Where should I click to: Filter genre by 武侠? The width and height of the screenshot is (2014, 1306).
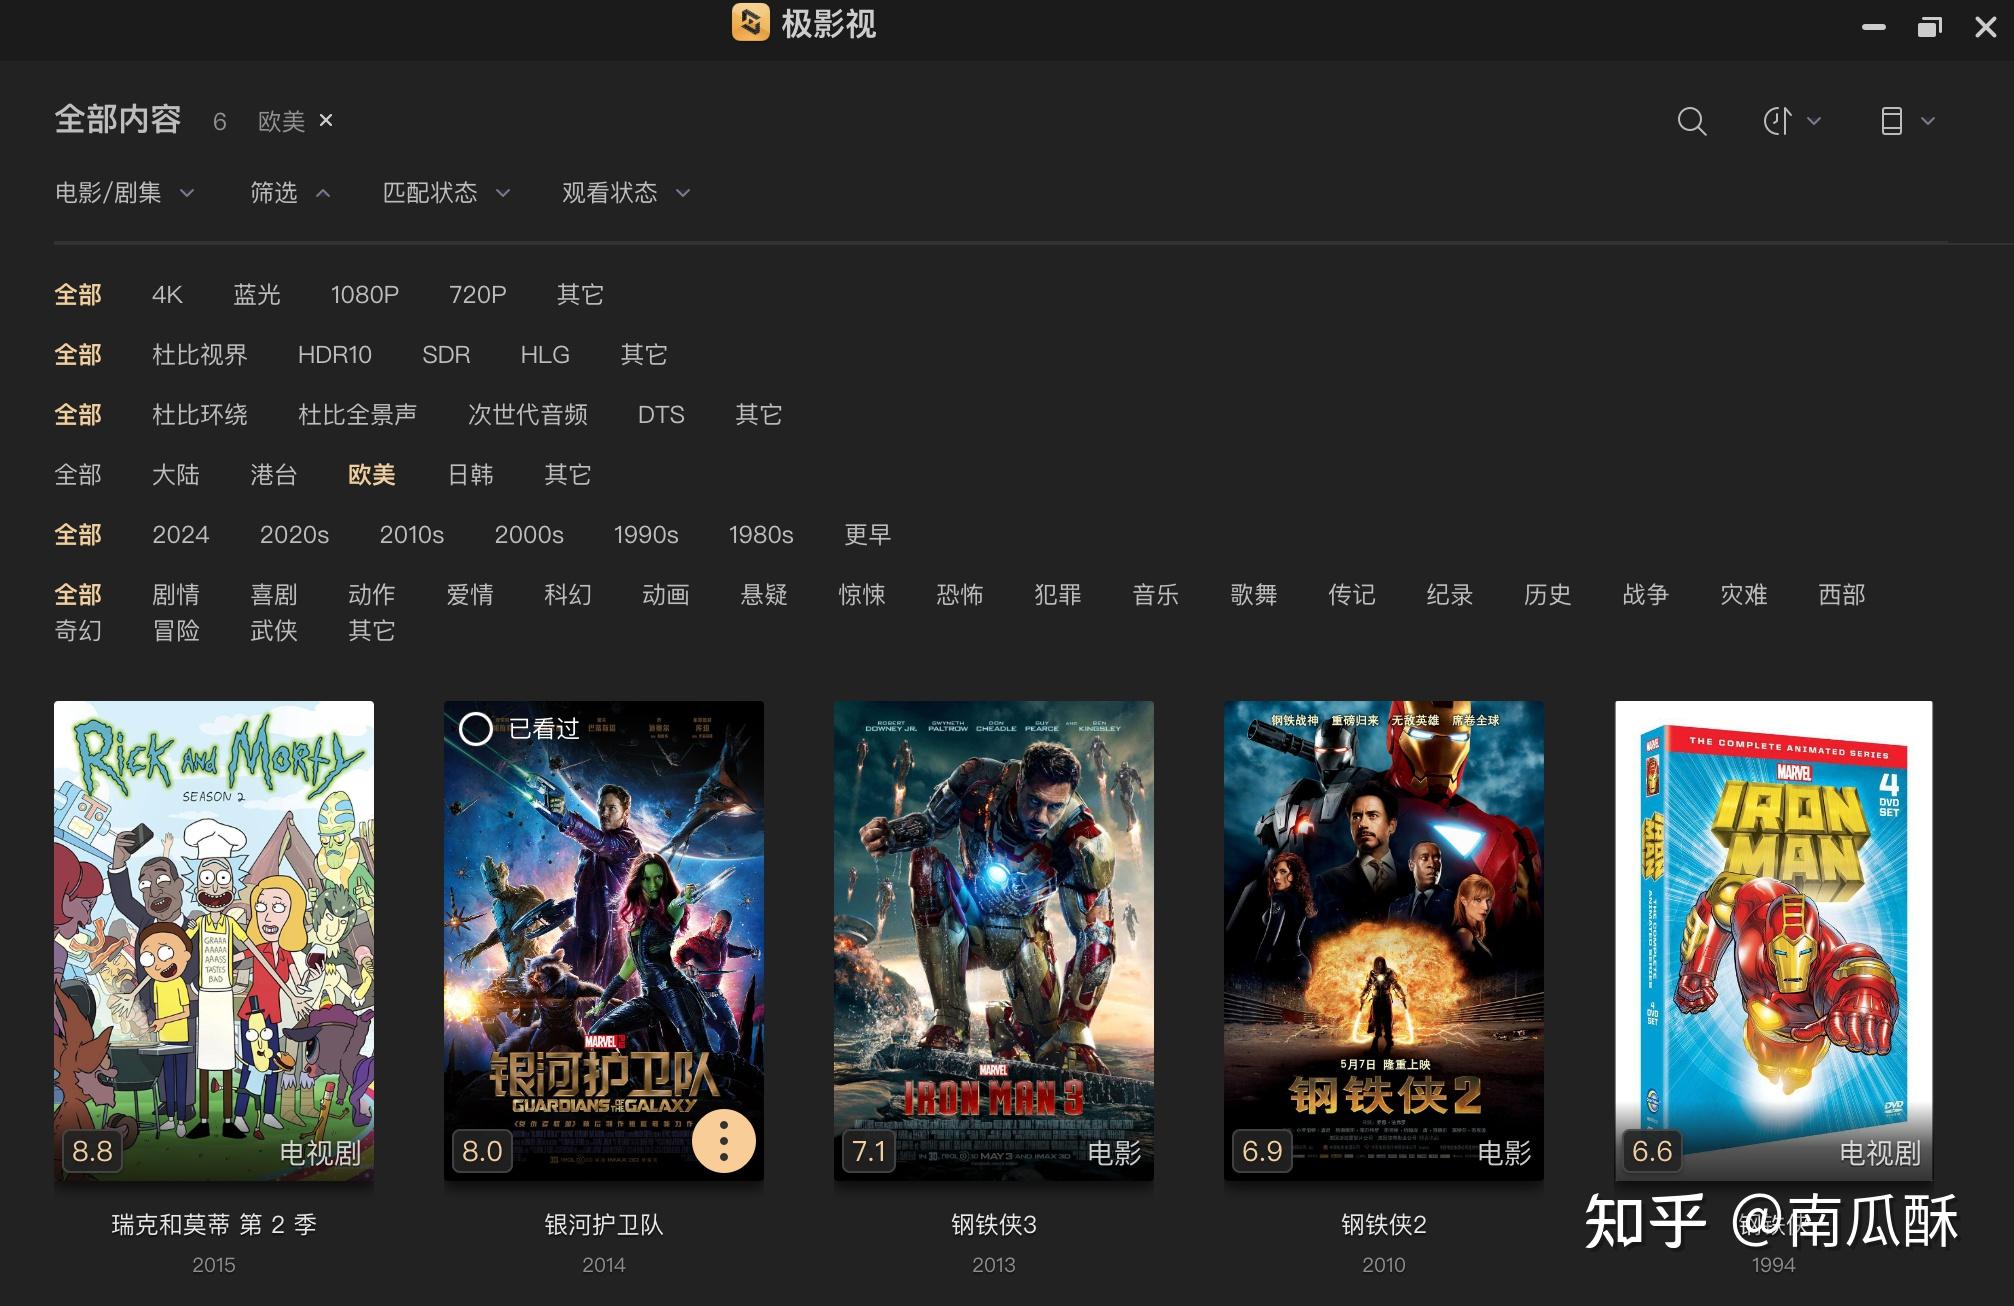pos(274,630)
